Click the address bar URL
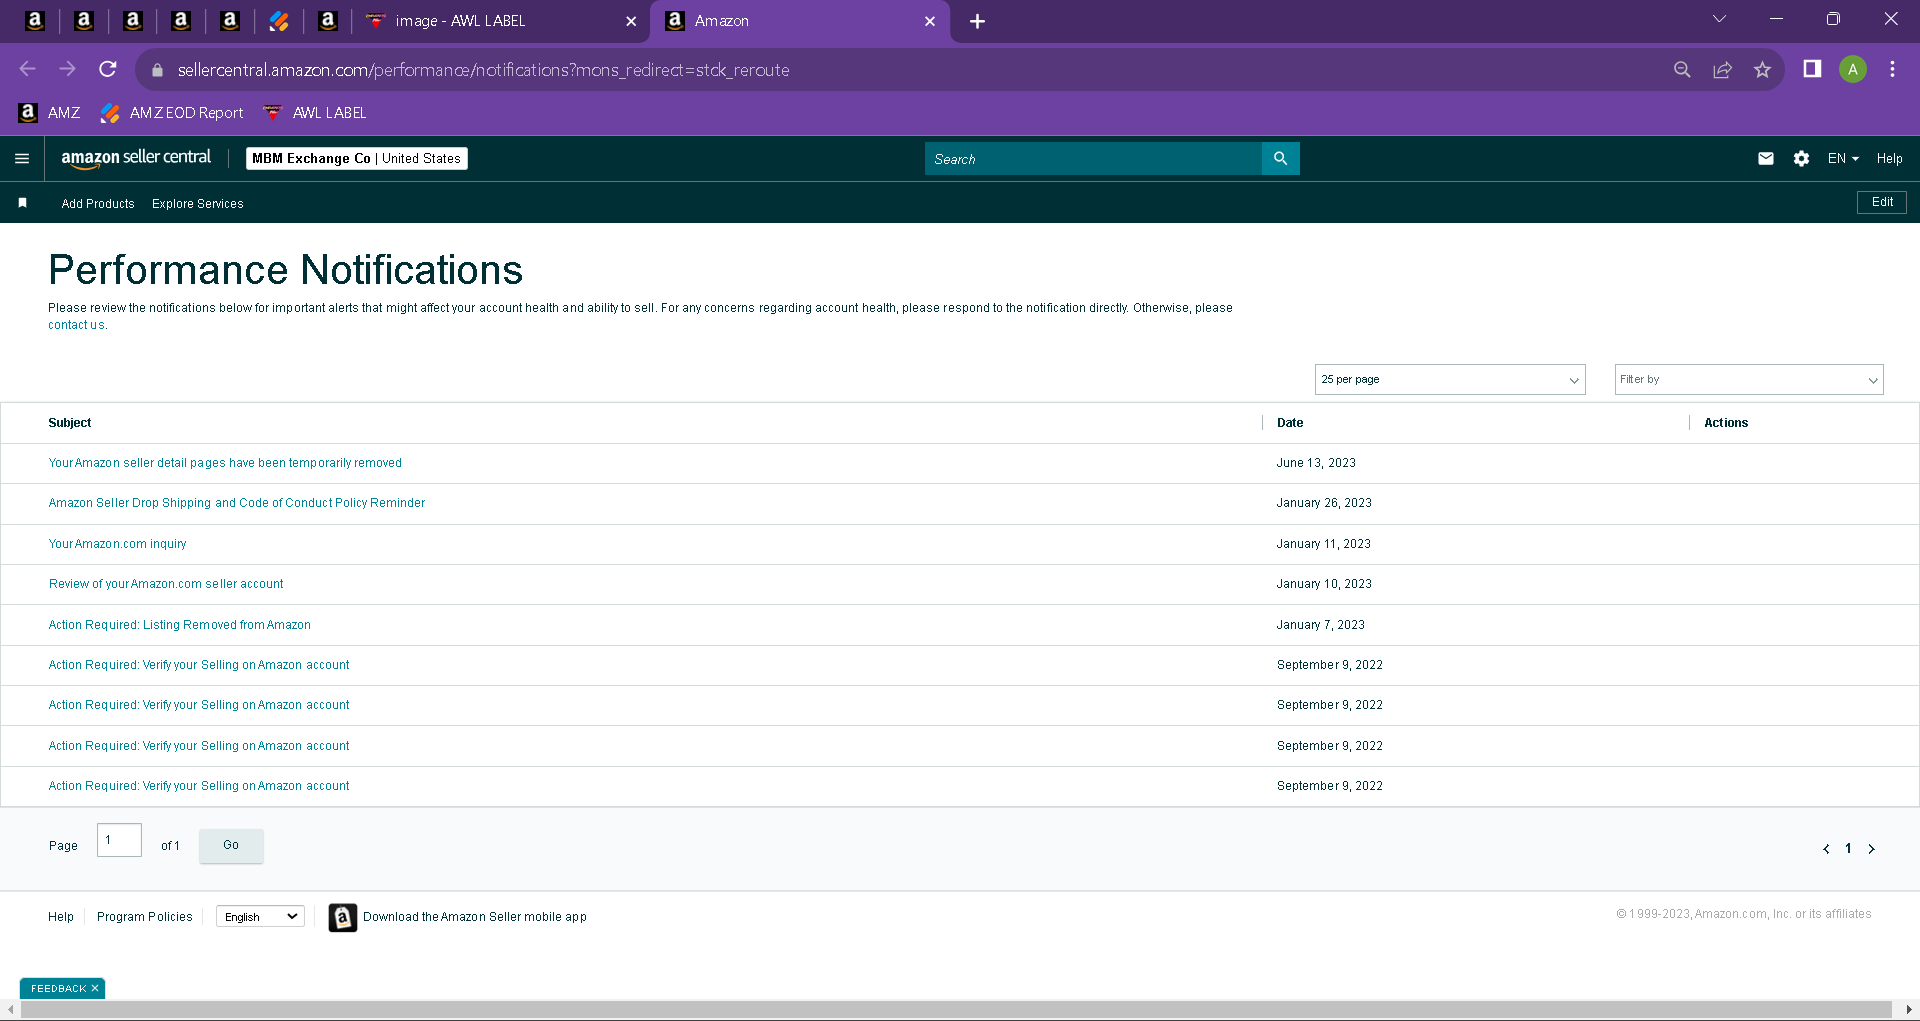1920x1021 pixels. pyautogui.click(x=484, y=70)
